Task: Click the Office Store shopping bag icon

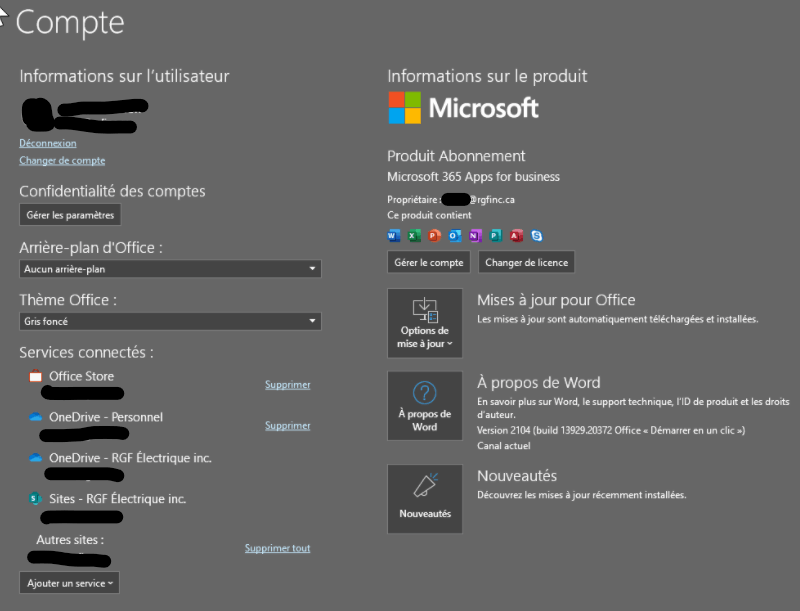Action: [x=35, y=376]
